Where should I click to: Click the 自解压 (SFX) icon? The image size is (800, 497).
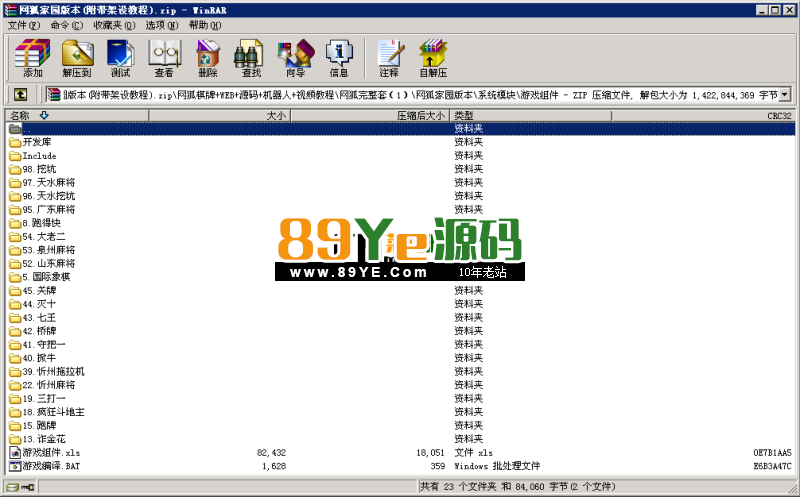tap(433, 58)
